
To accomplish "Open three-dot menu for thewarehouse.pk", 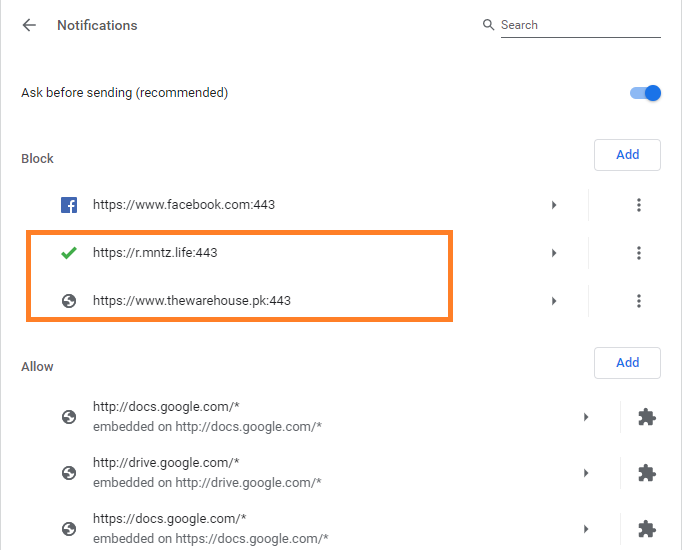I will [638, 301].
